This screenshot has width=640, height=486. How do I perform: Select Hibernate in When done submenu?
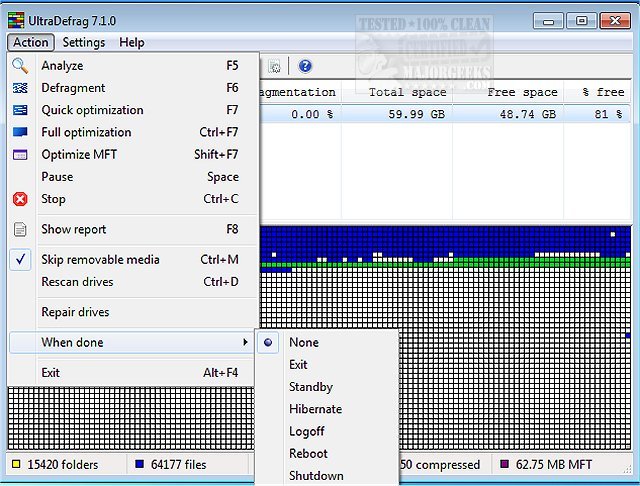tap(327, 409)
